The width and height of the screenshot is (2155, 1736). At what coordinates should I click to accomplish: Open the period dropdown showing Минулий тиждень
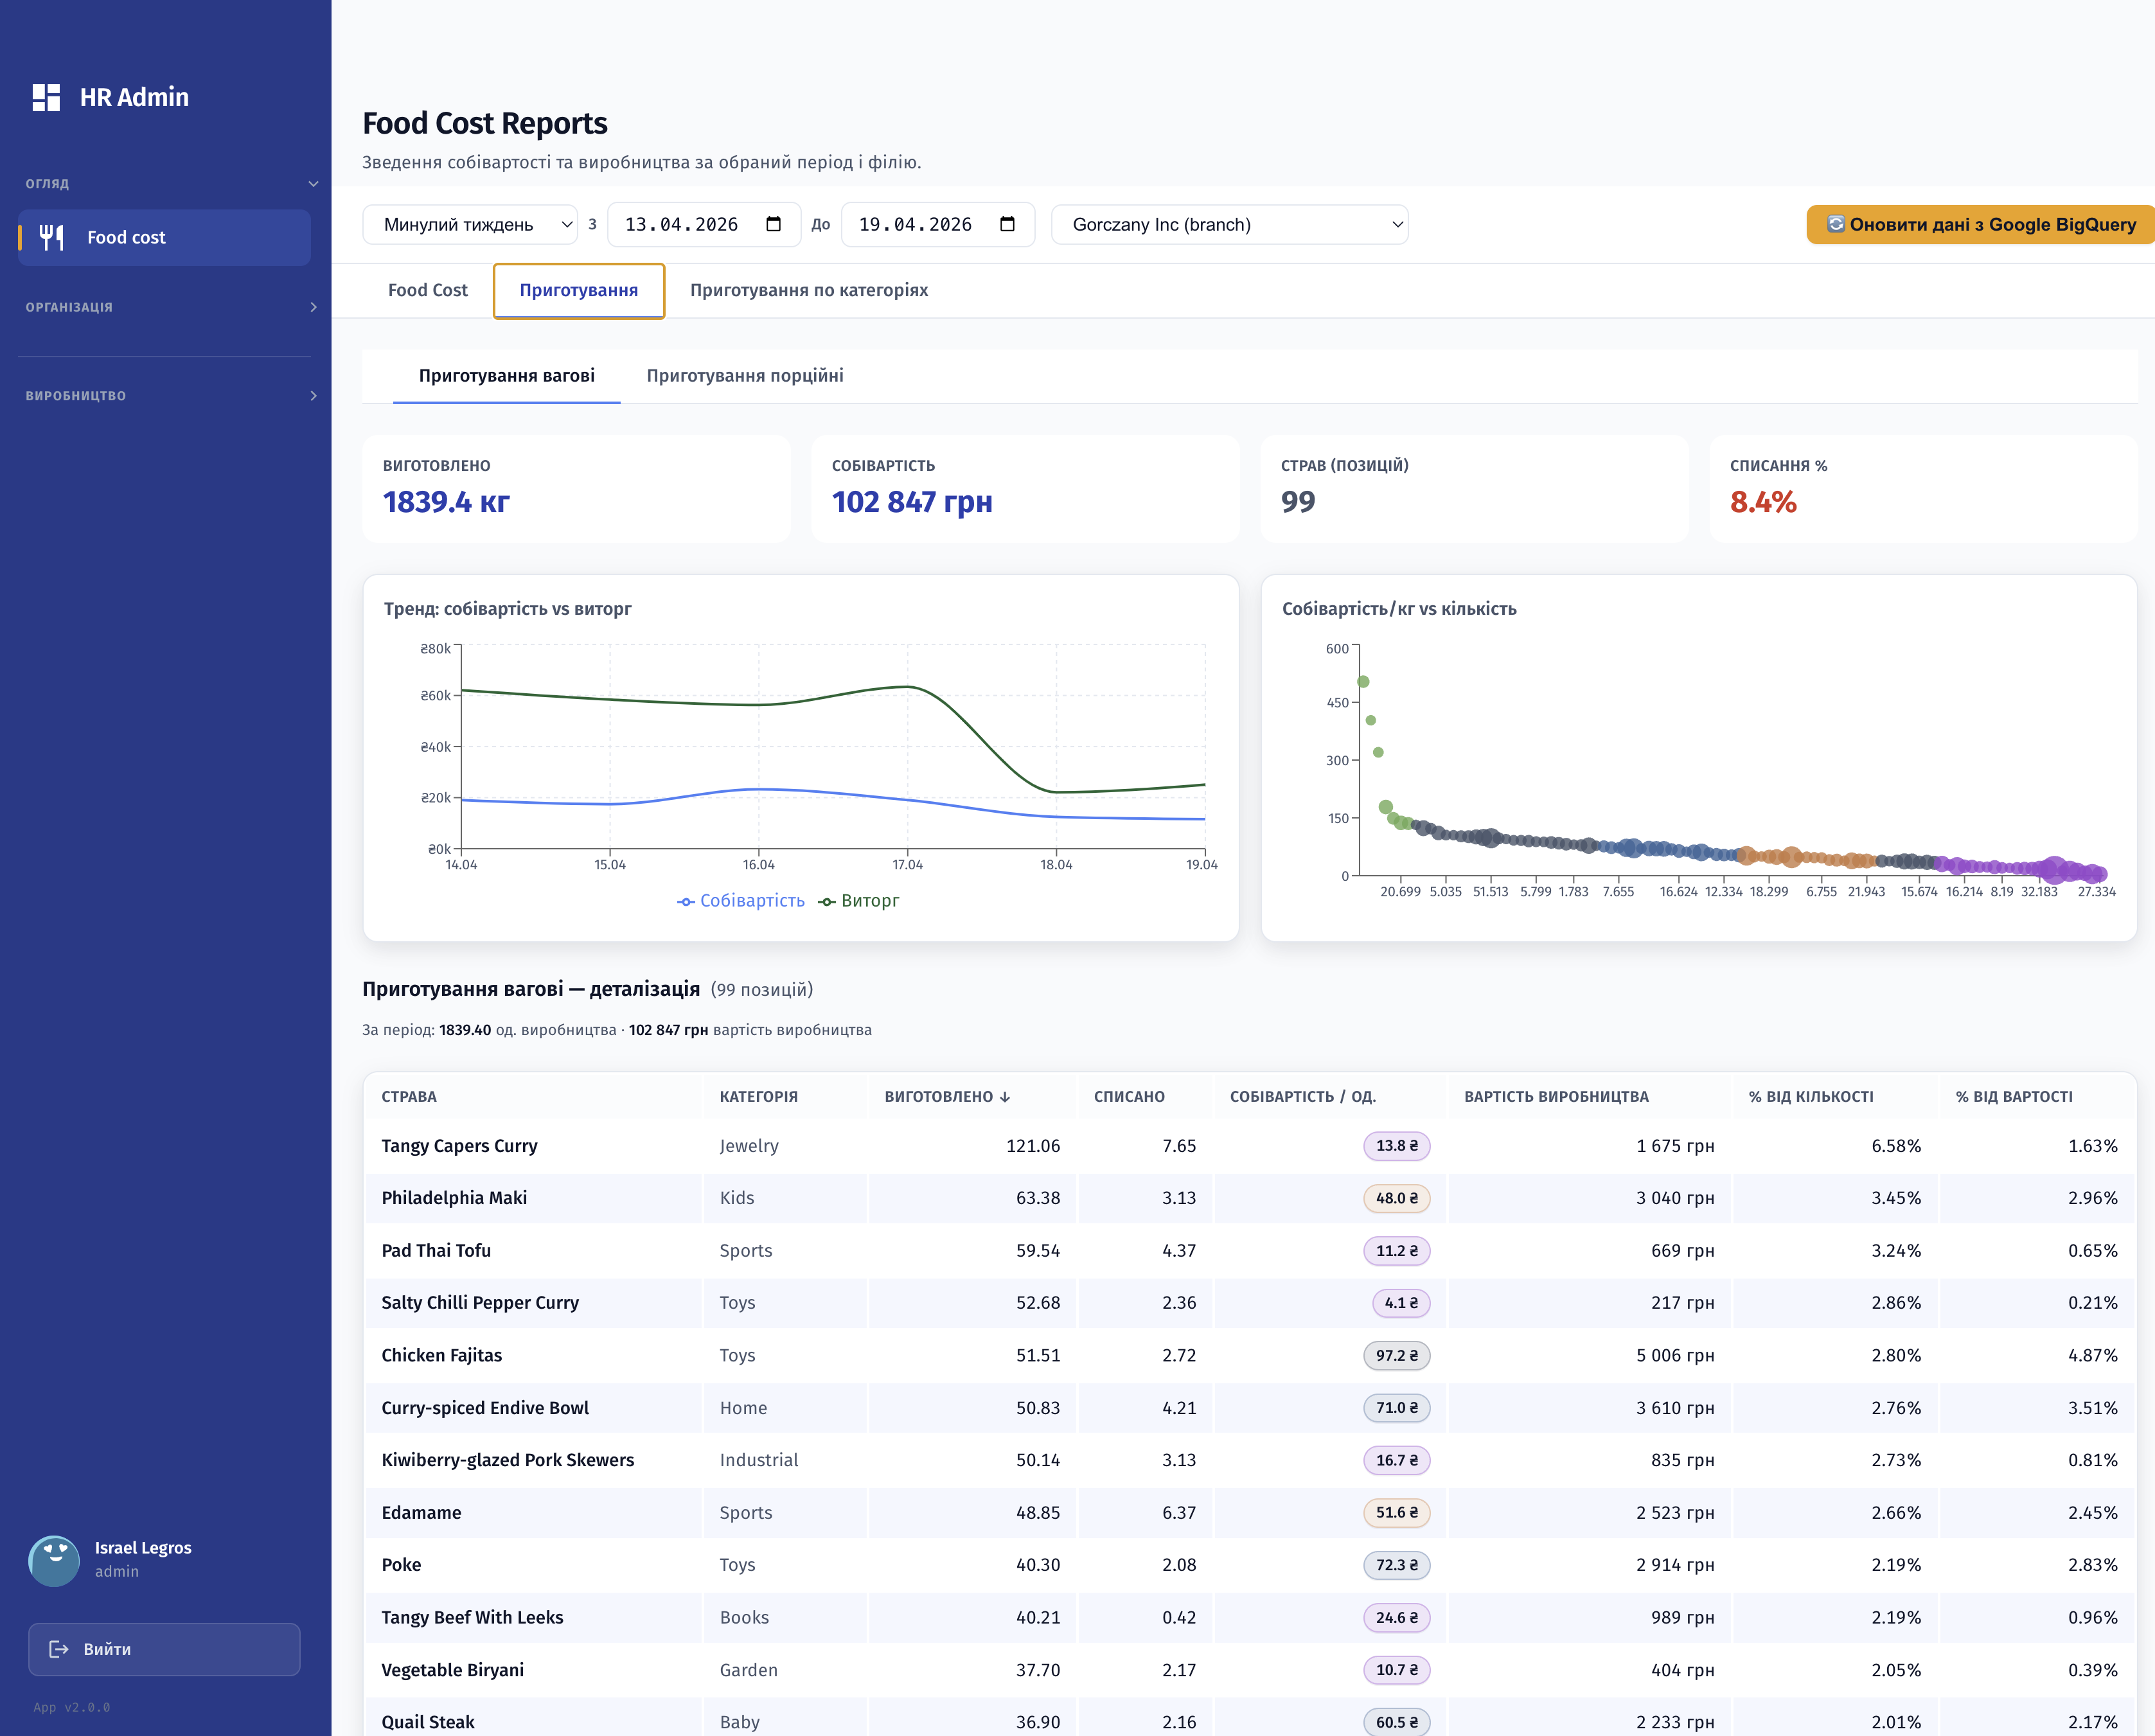(470, 224)
